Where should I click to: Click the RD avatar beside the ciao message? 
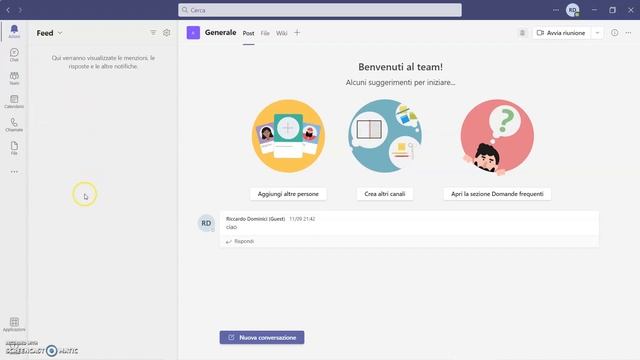[206, 223]
